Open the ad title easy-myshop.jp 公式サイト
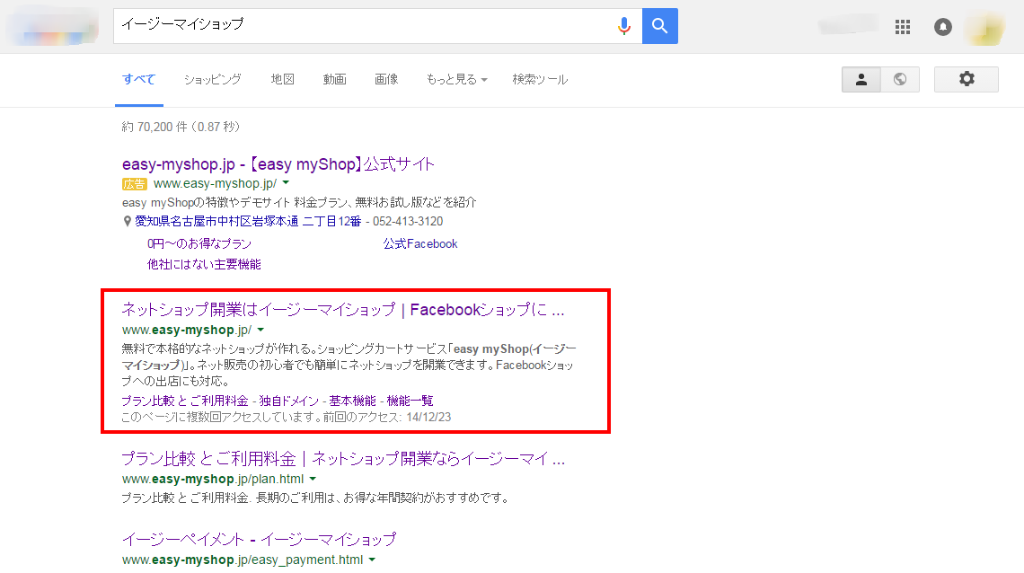 click(x=278, y=164)
